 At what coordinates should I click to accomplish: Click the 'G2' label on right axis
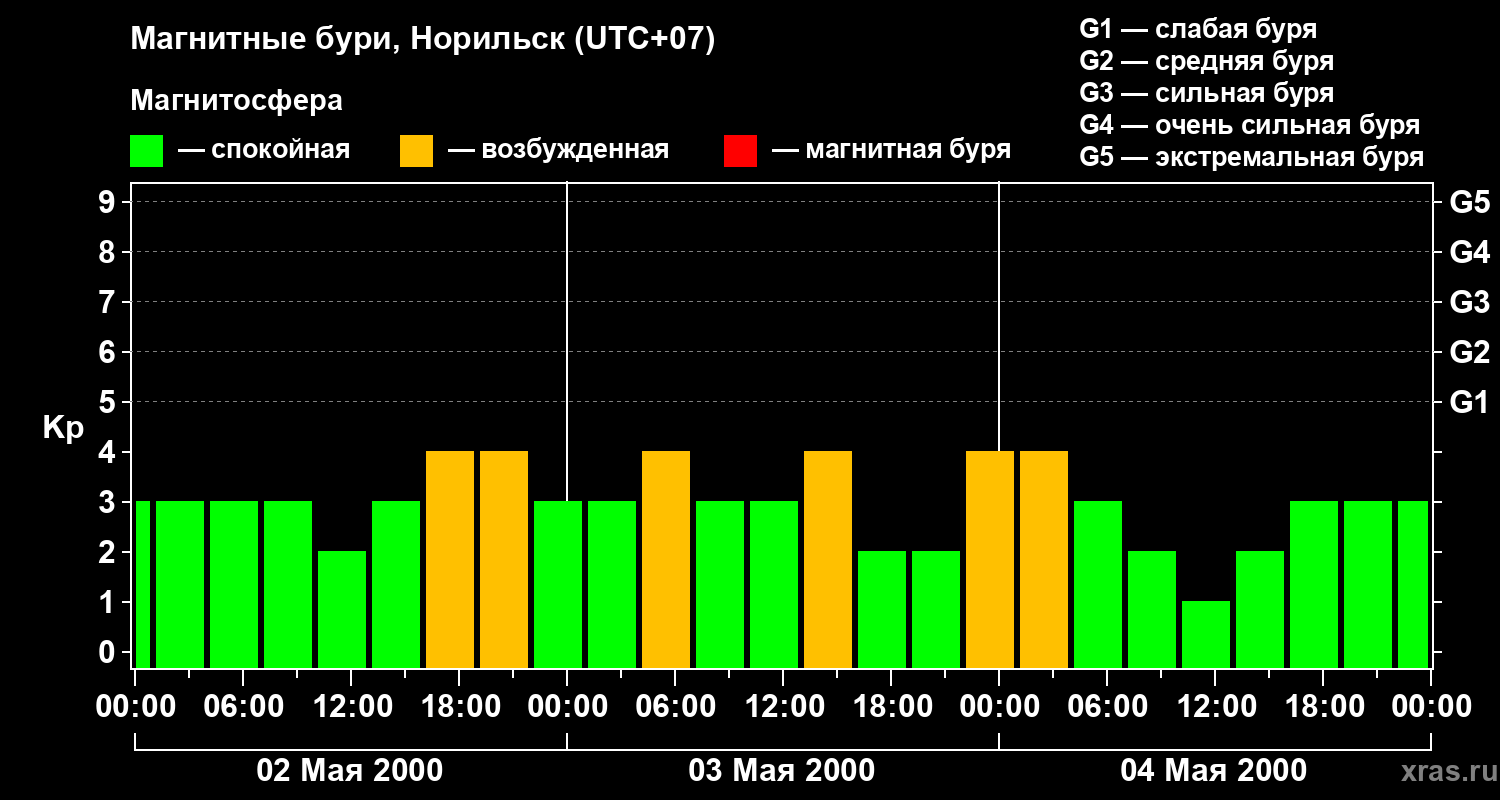coord(1469,352)
